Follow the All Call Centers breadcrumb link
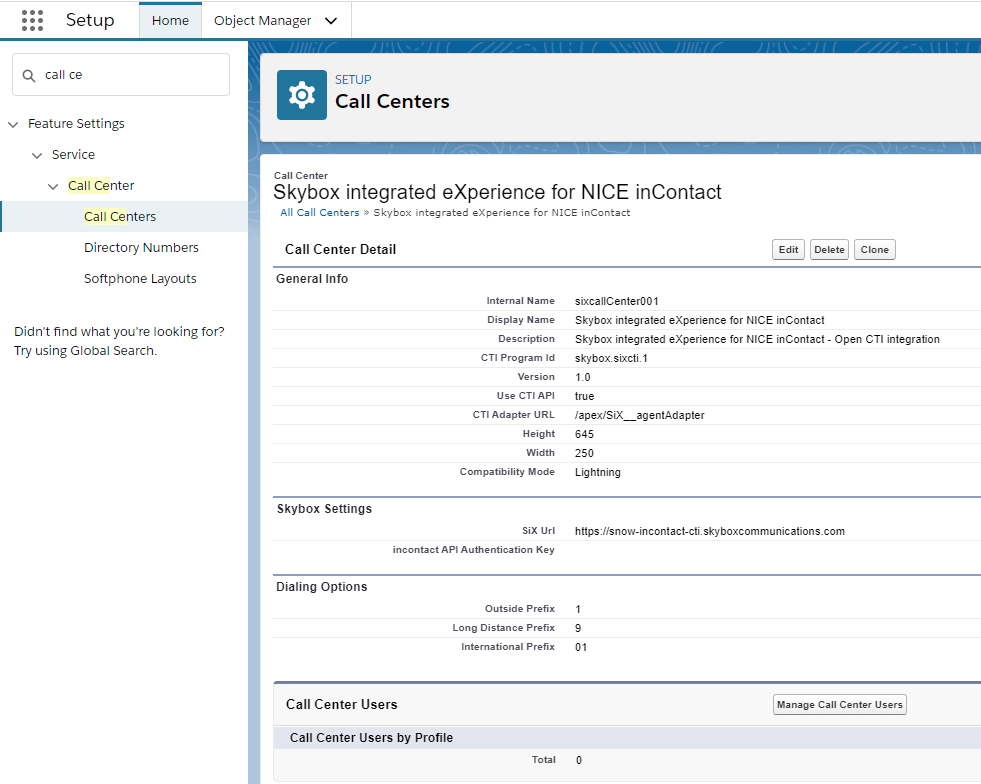This screenshot has height=784, width=981. point(319,212)
